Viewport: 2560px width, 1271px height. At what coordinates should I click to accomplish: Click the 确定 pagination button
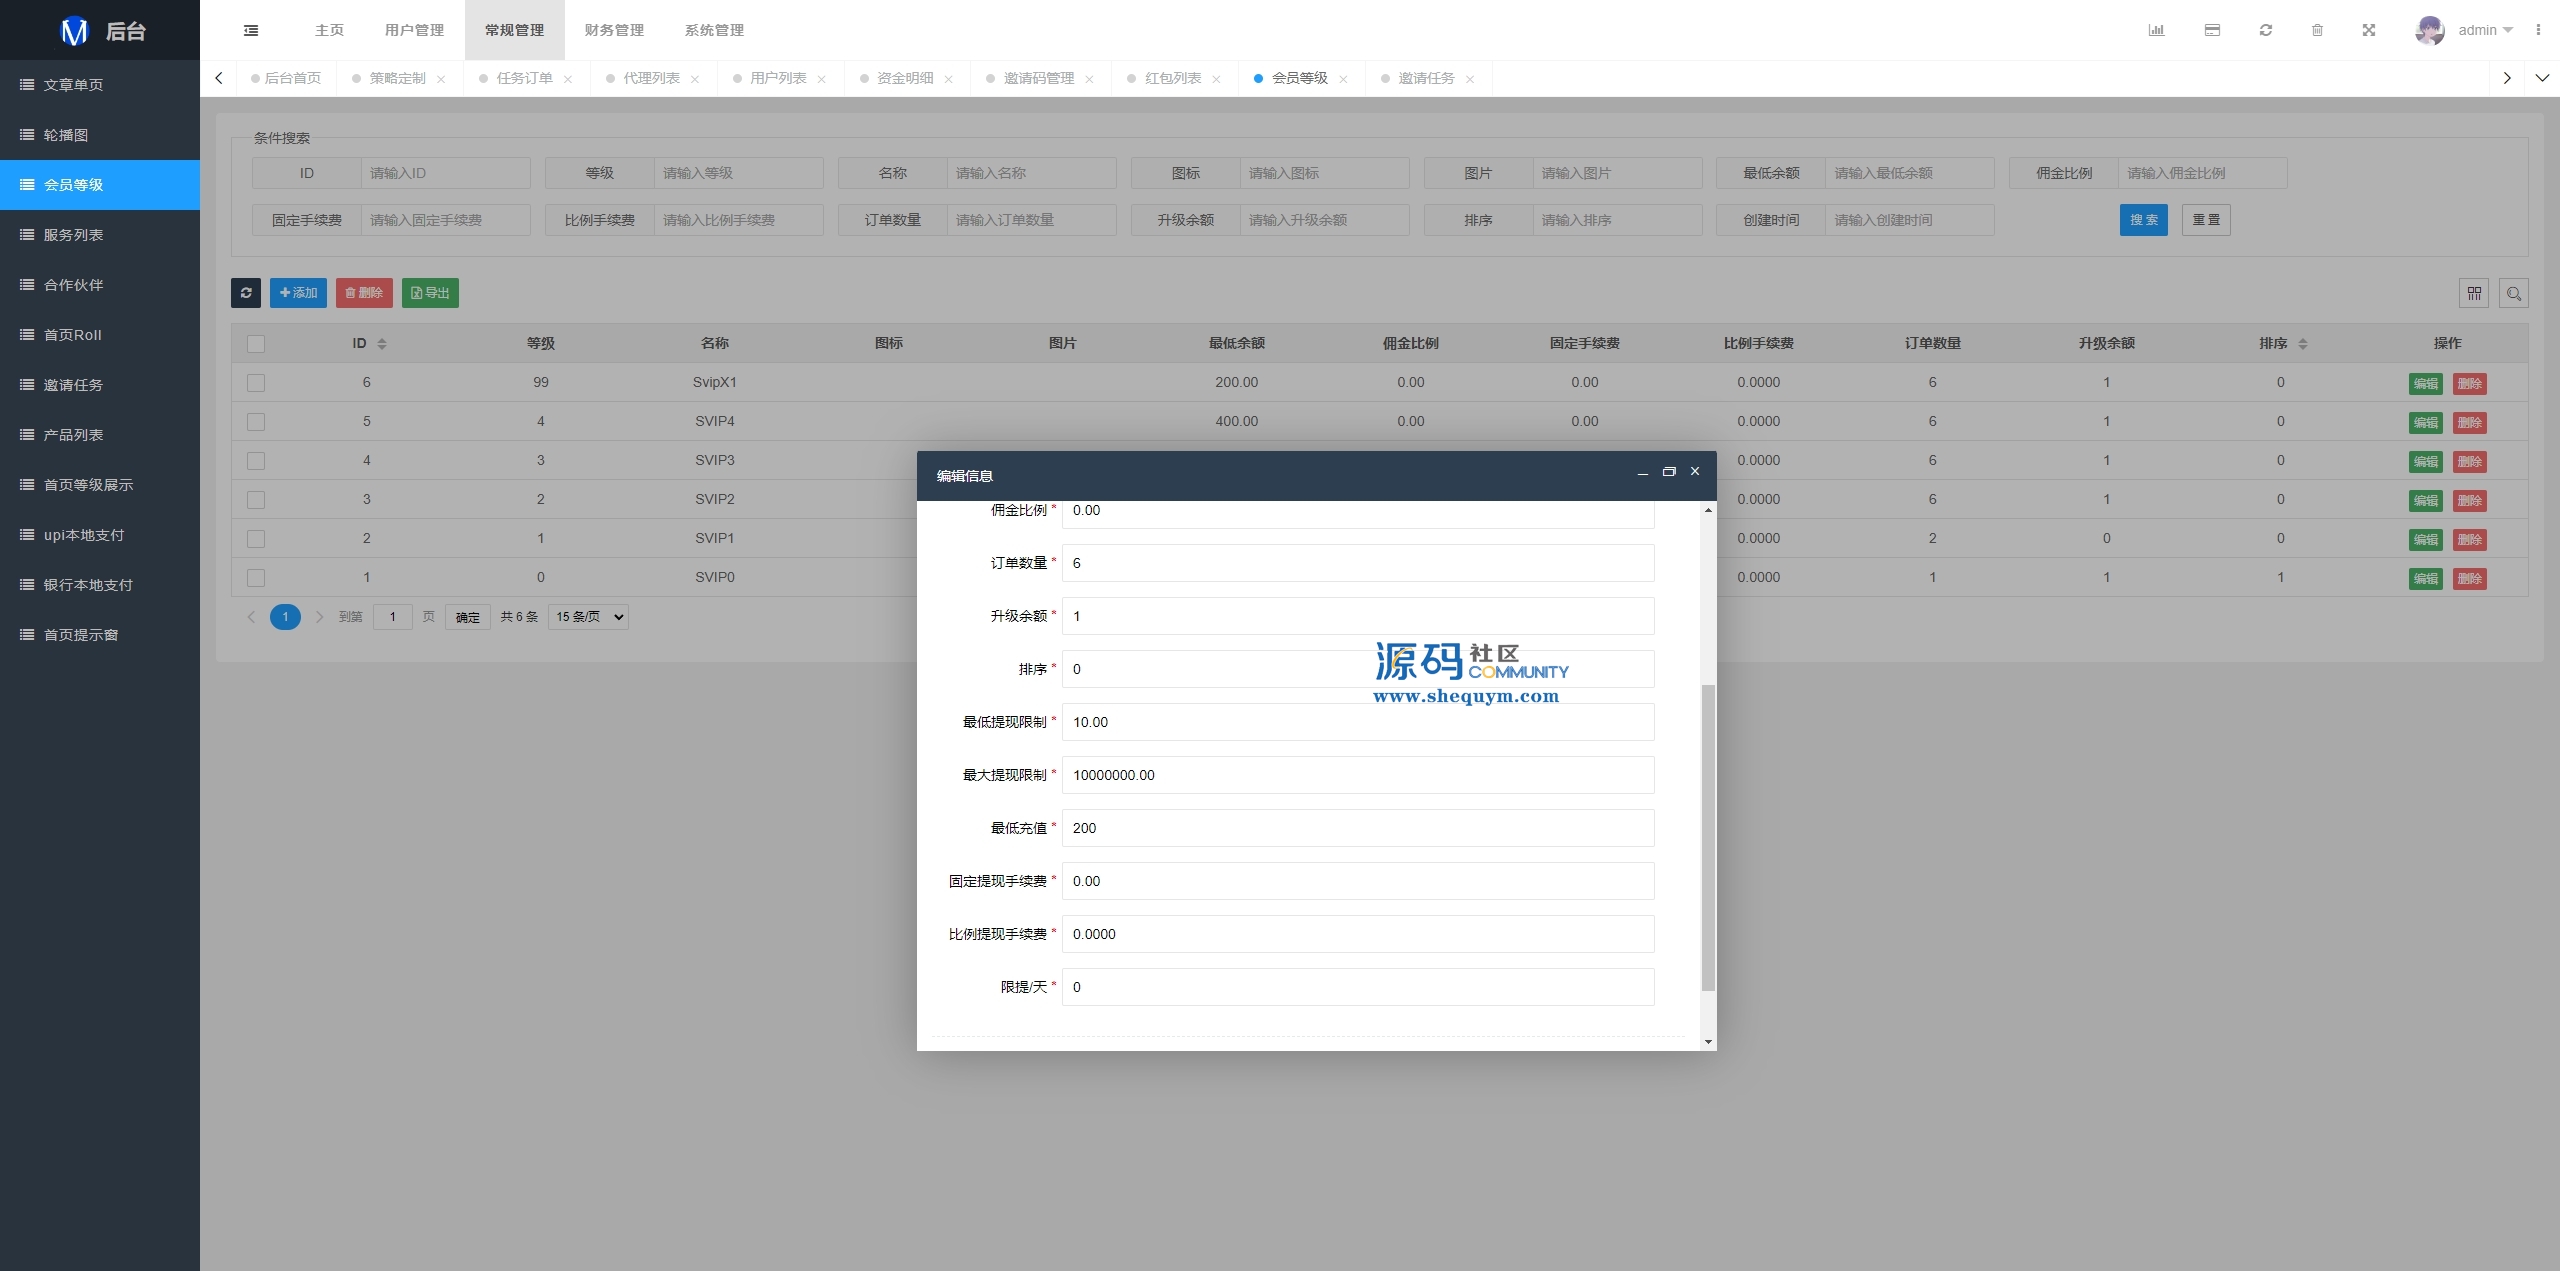coord(467,617)
